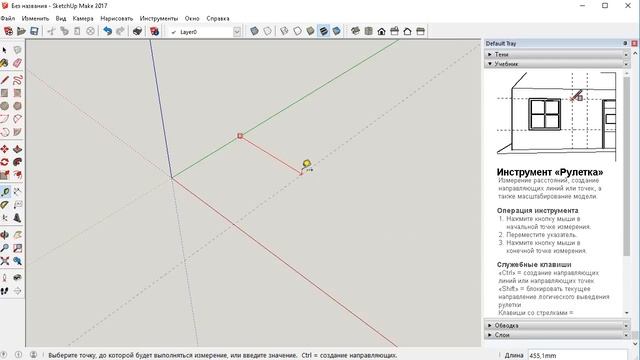Choose the 3D Text tool
This screenshot has height=360, width=640.
(17, 218)
